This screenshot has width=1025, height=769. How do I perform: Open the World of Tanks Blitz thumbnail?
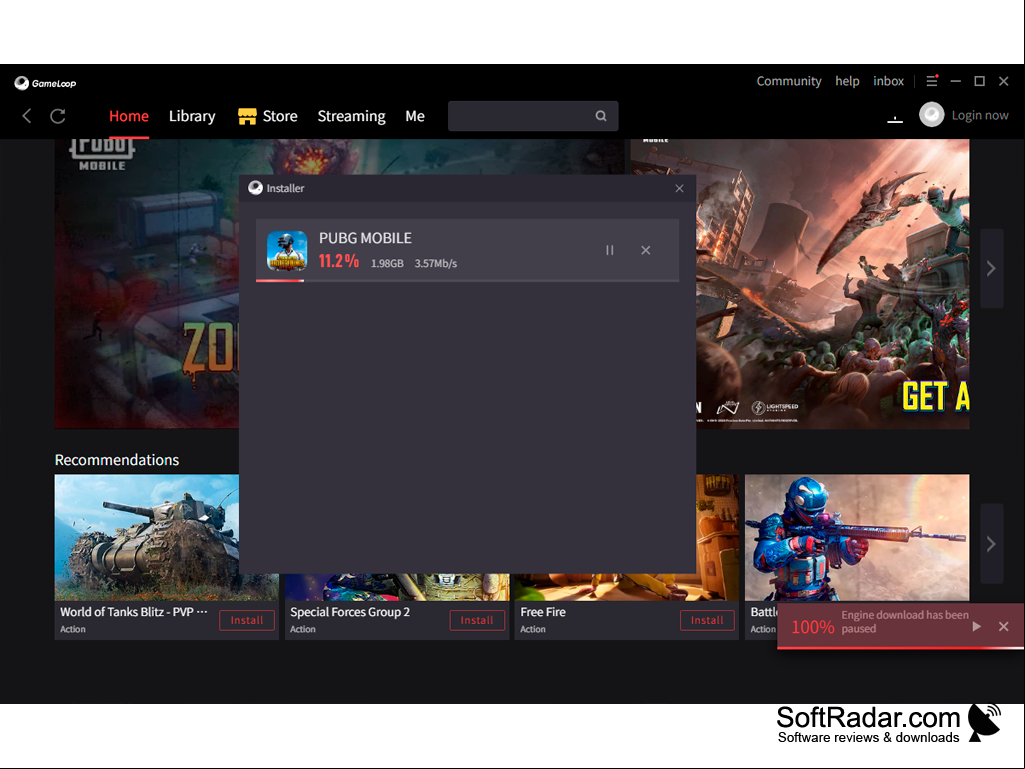147,538
